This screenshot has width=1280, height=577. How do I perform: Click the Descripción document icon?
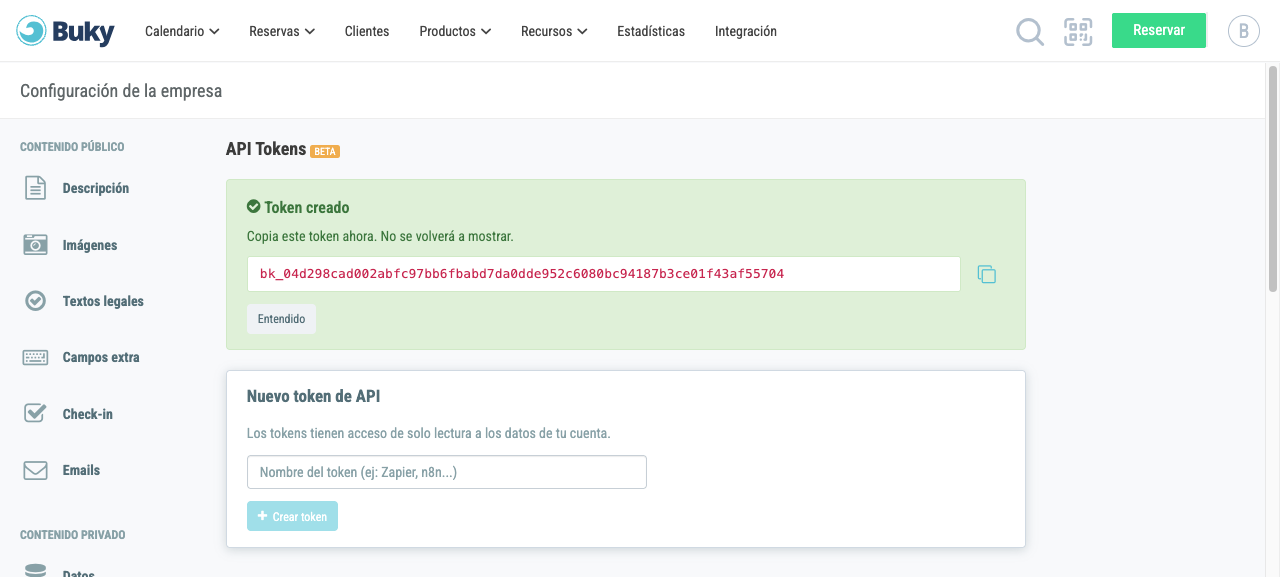coord(35,188)
